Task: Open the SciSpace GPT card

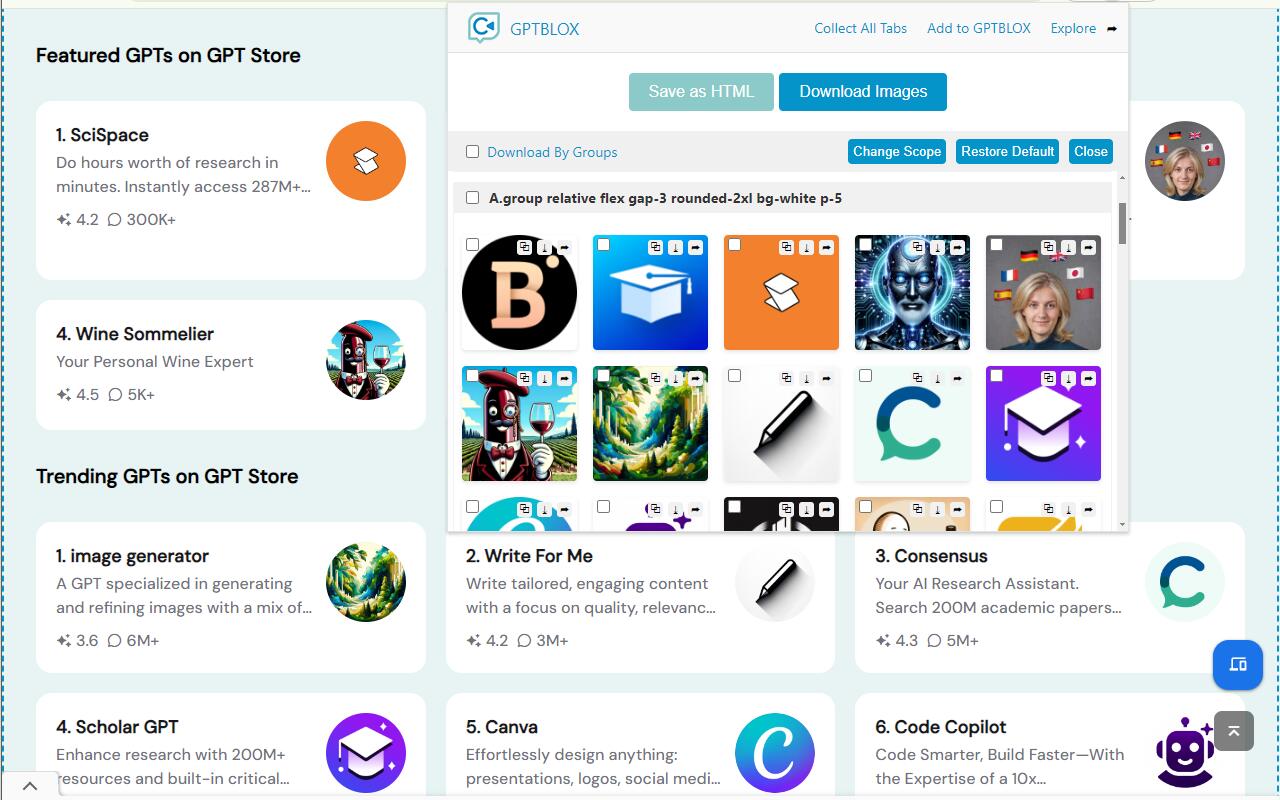Action: [231, 190]
